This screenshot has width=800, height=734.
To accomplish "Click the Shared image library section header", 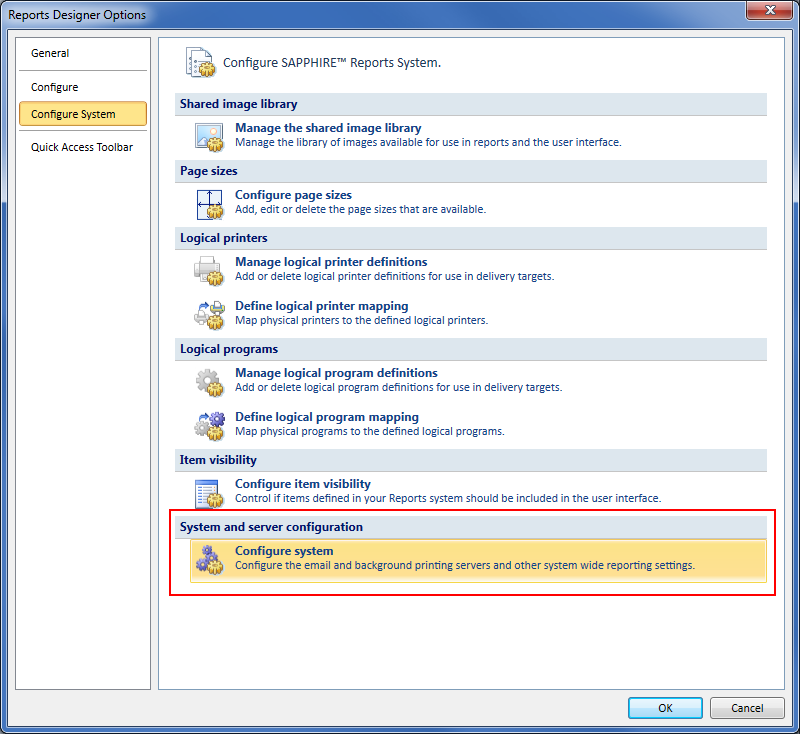I will click(470, 104).
